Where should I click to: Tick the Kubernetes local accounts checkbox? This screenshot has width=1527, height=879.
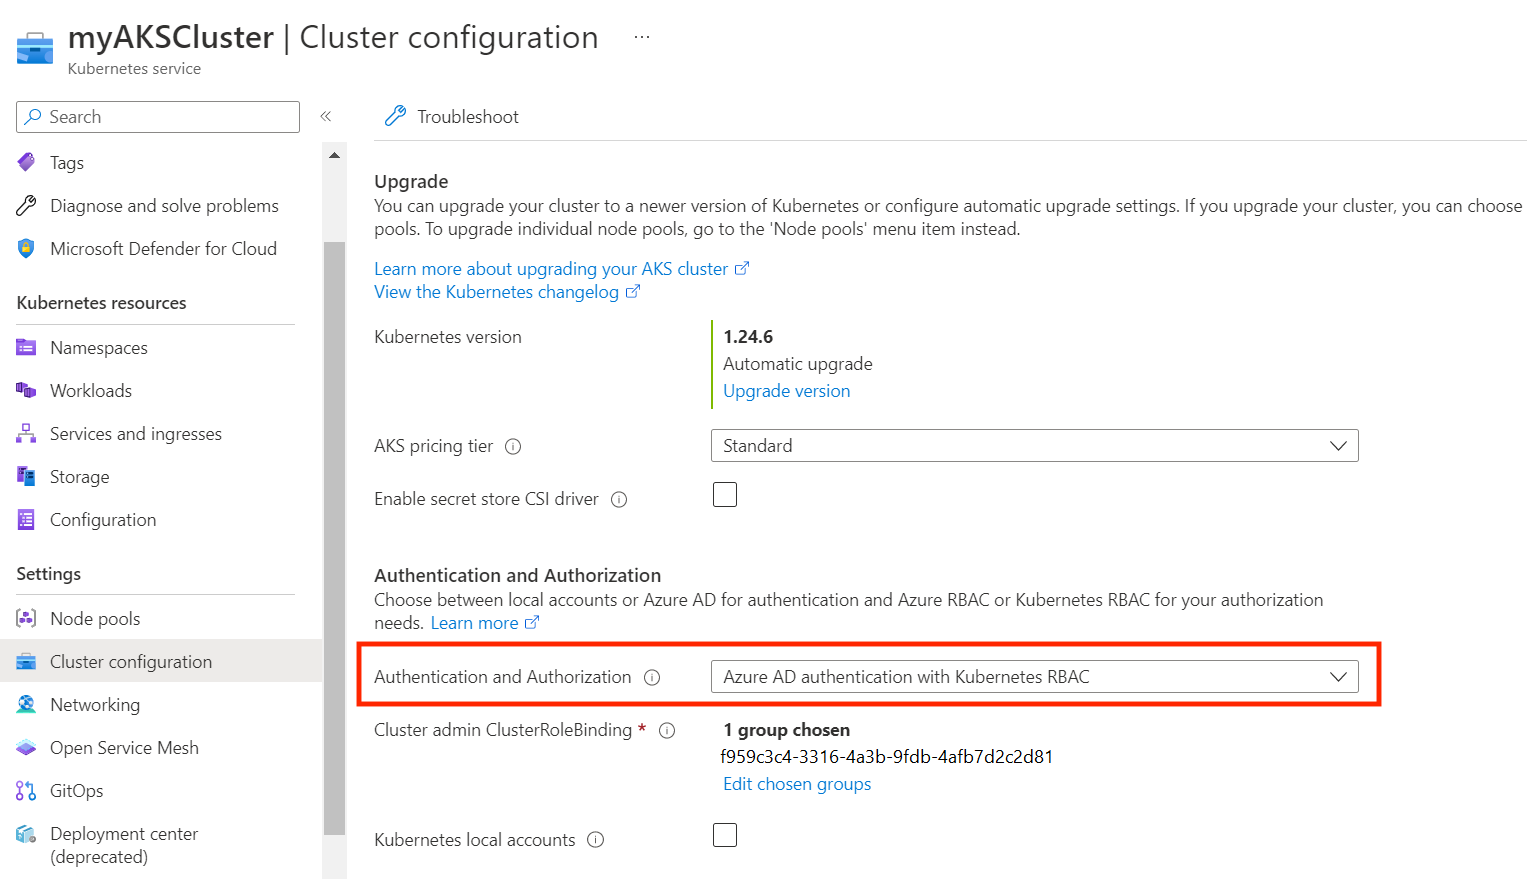725,835
